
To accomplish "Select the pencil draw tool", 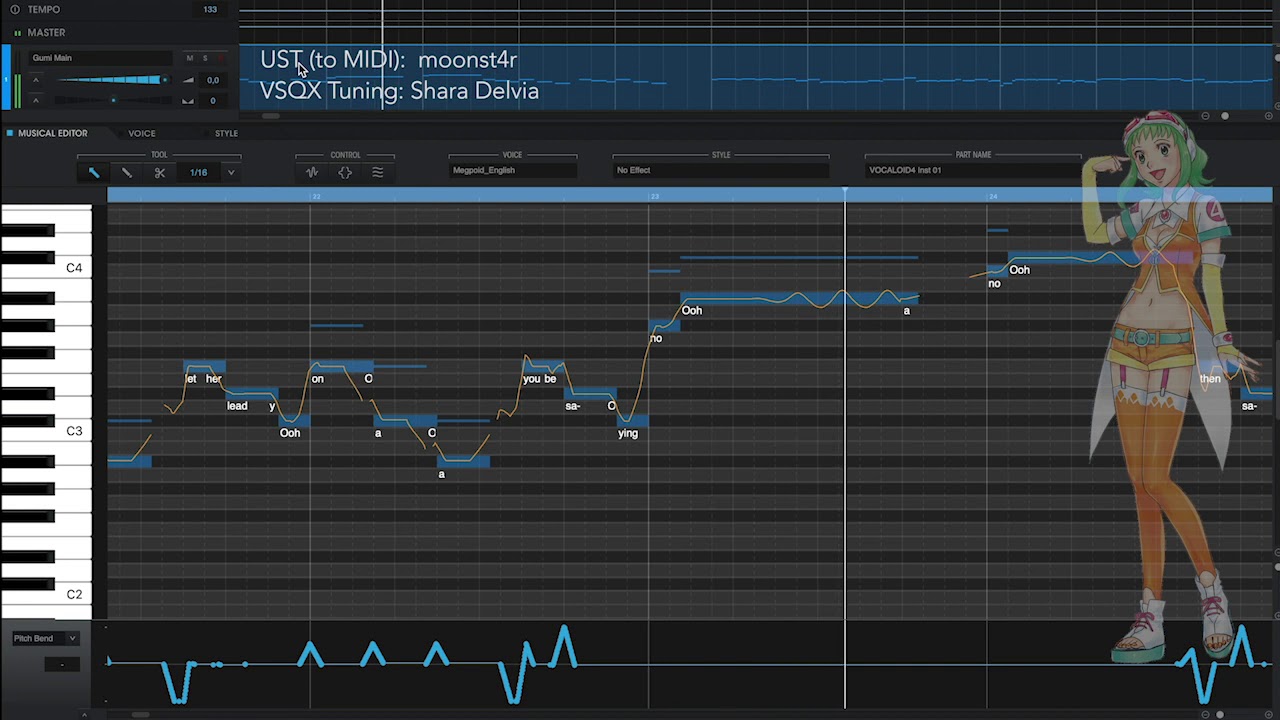I will 127,172.
